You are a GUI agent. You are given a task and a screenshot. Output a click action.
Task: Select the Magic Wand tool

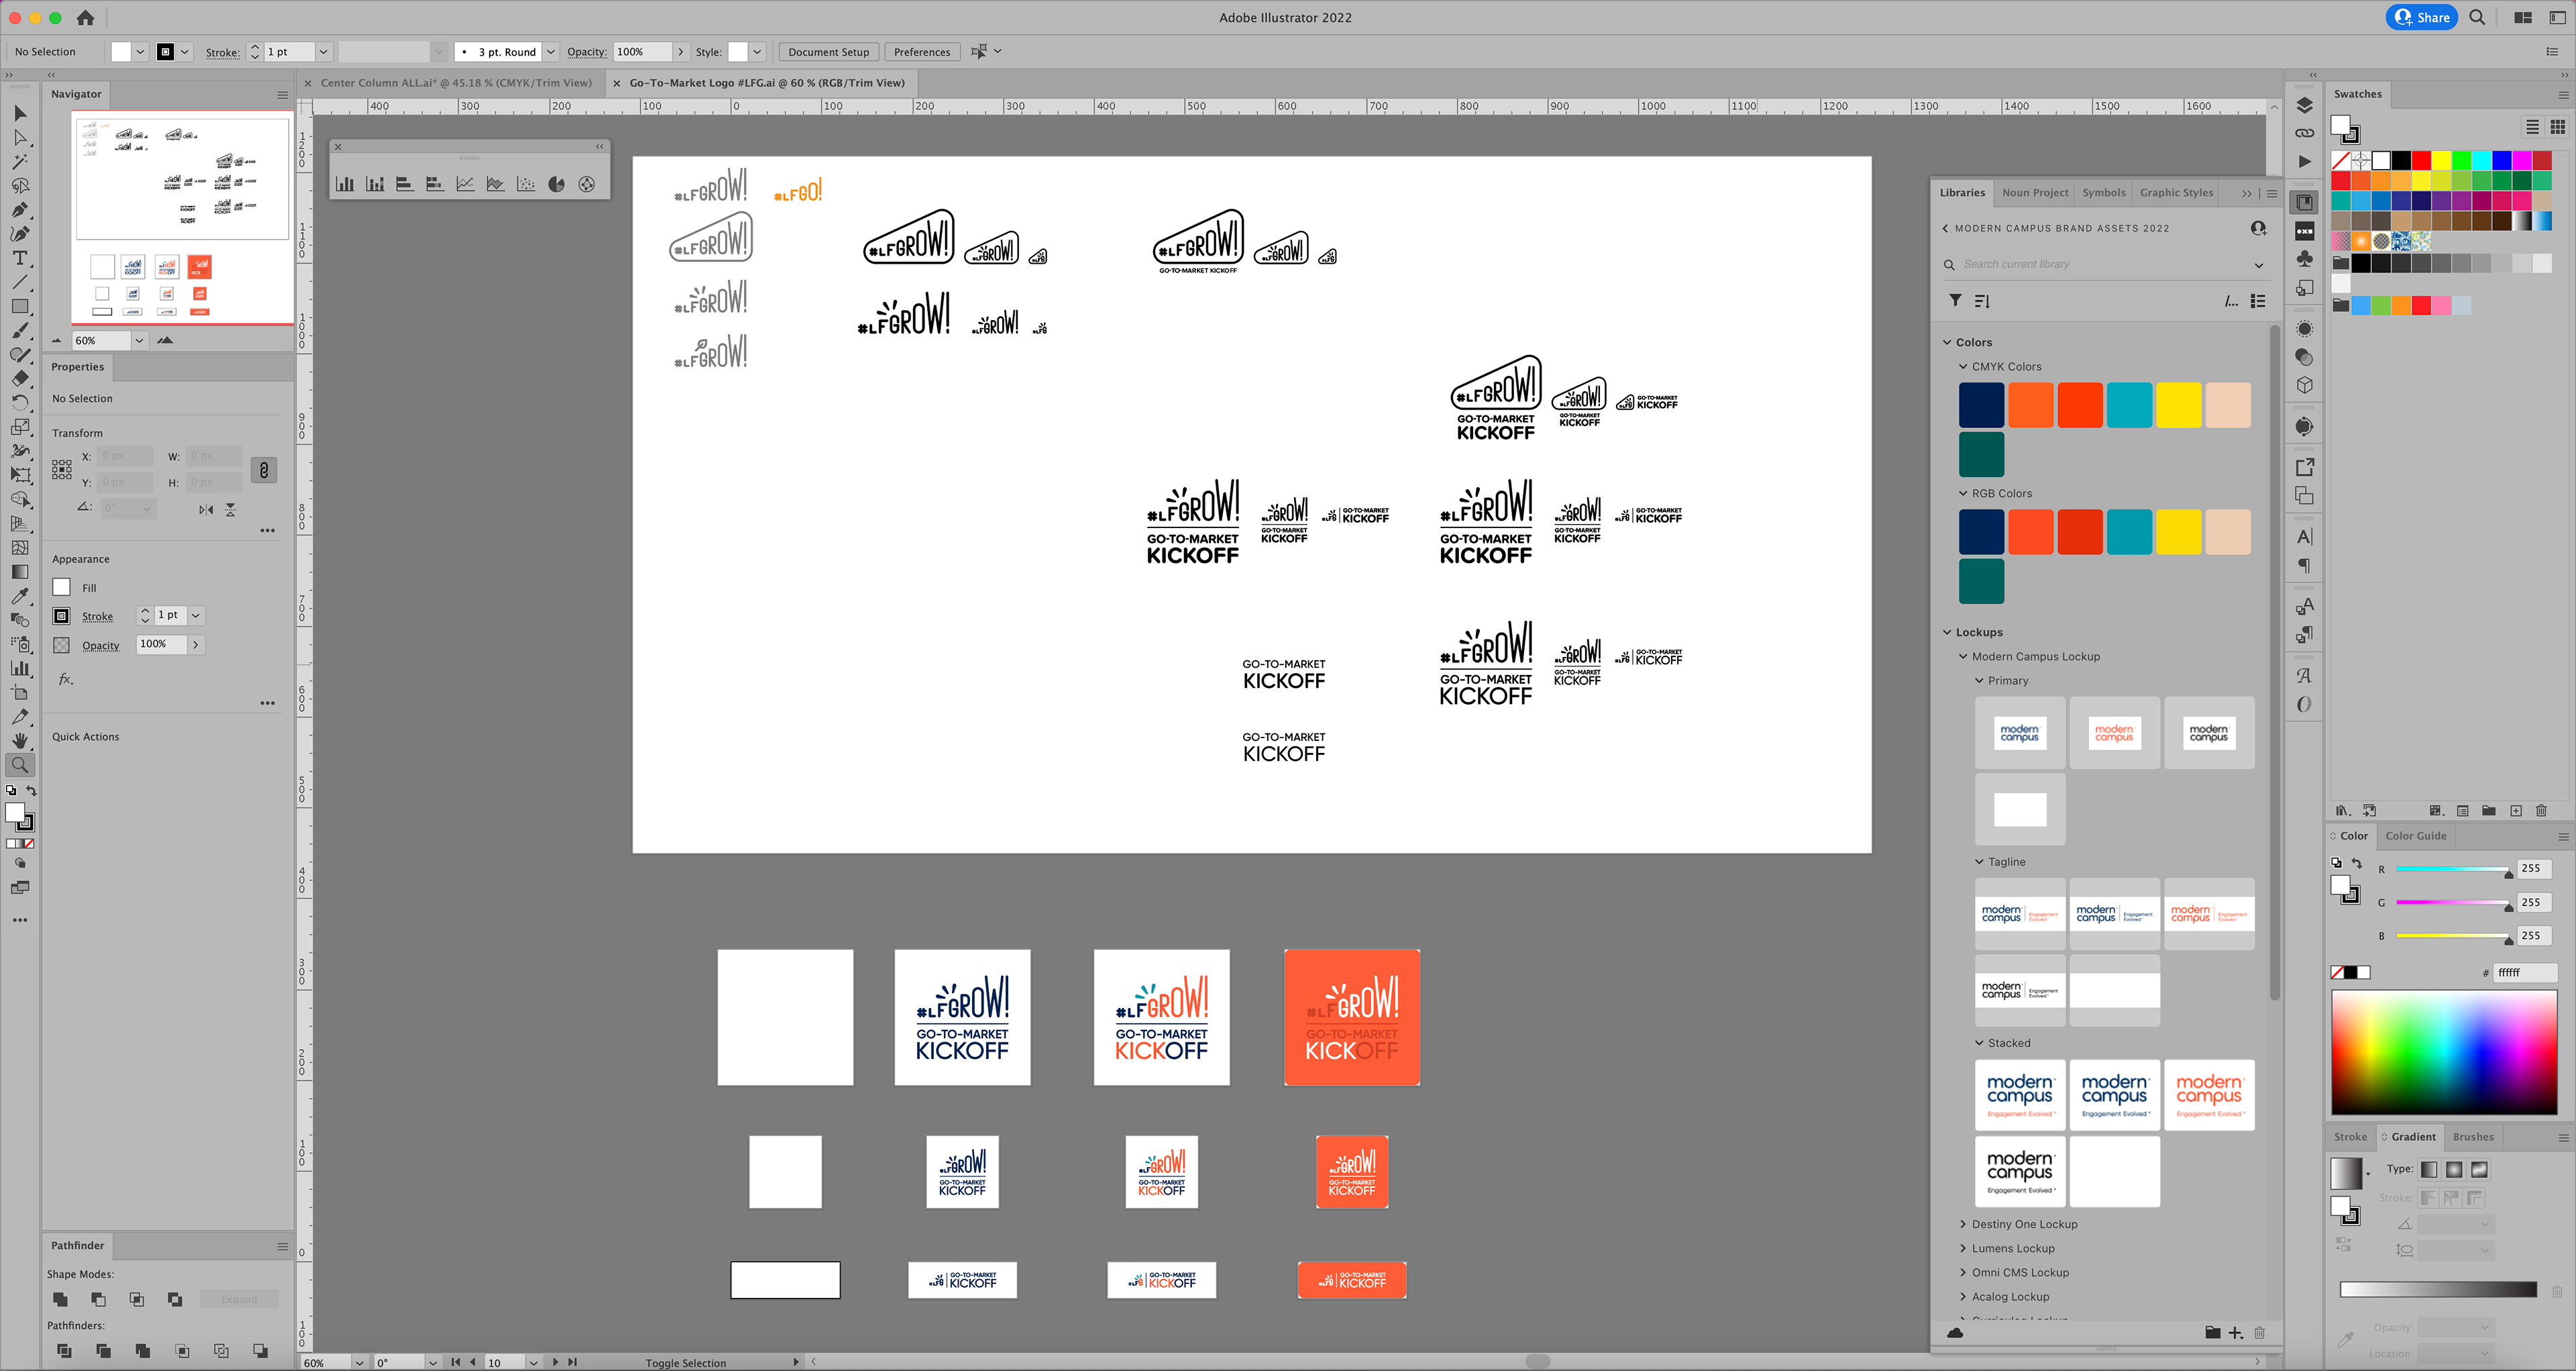pos(20,161)
